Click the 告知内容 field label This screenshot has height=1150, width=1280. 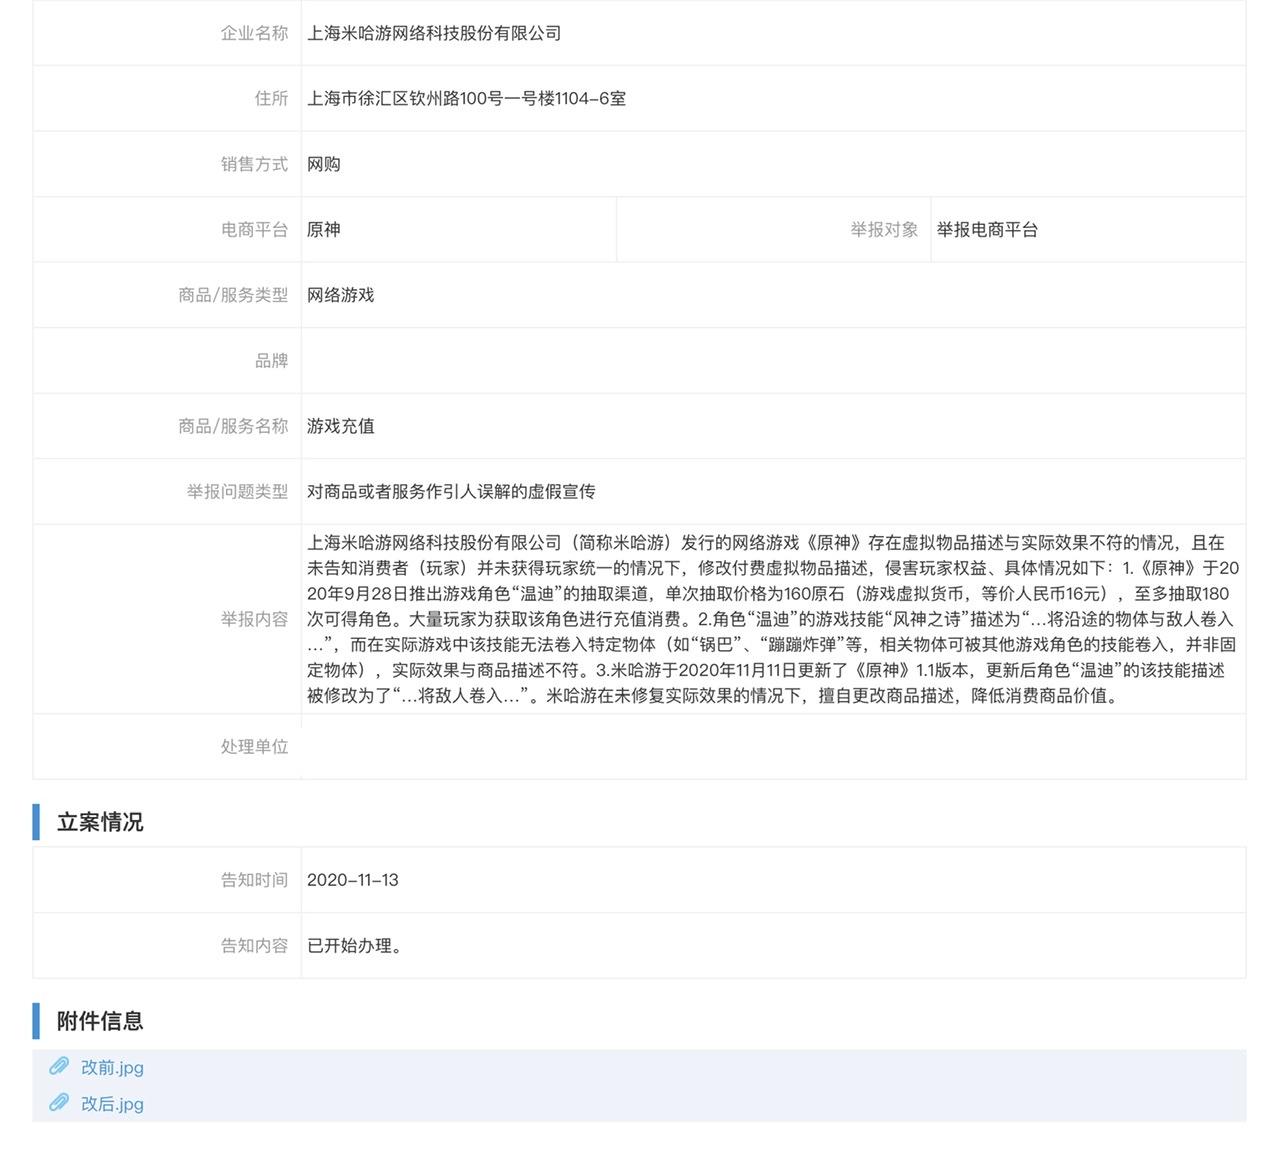click(x=254, y=945)
